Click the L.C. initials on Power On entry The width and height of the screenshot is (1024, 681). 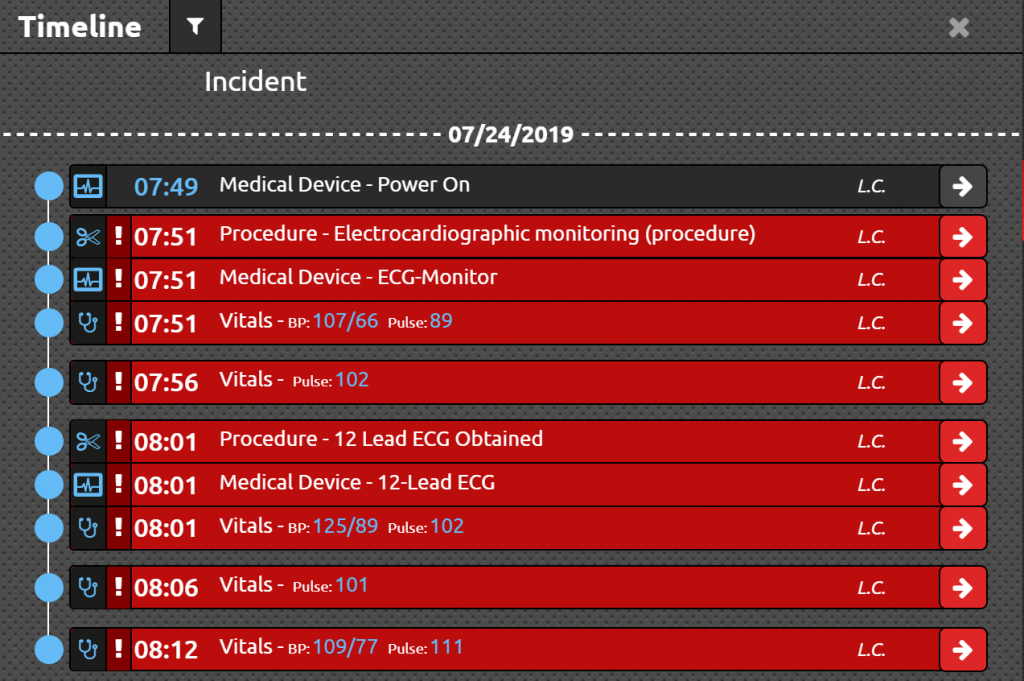(873, 186)
